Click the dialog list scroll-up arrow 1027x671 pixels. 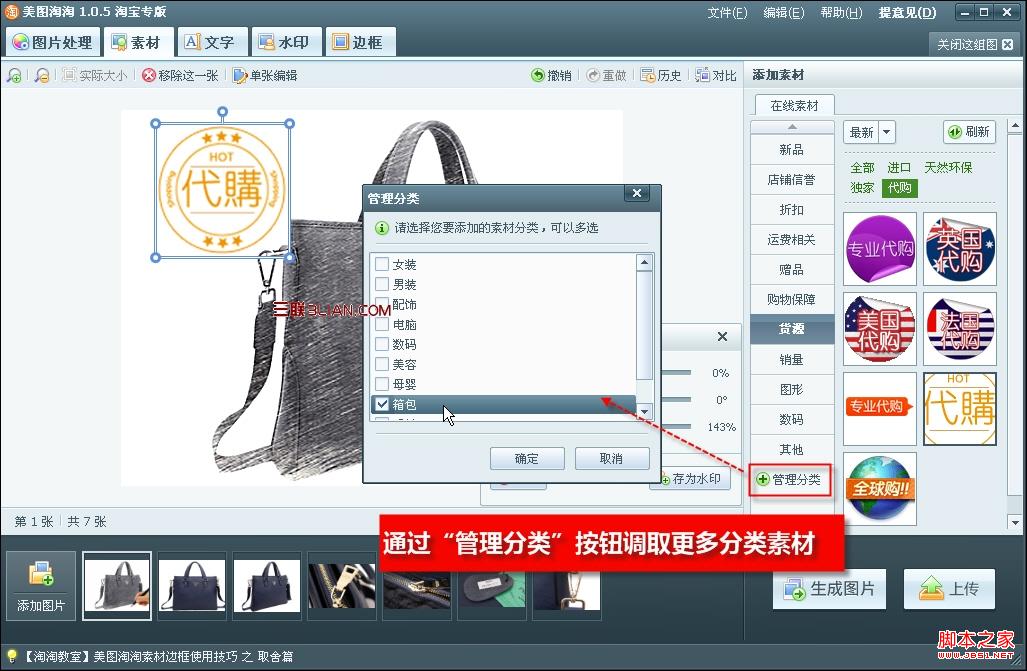pyautogui.click(x=644, y=262)
